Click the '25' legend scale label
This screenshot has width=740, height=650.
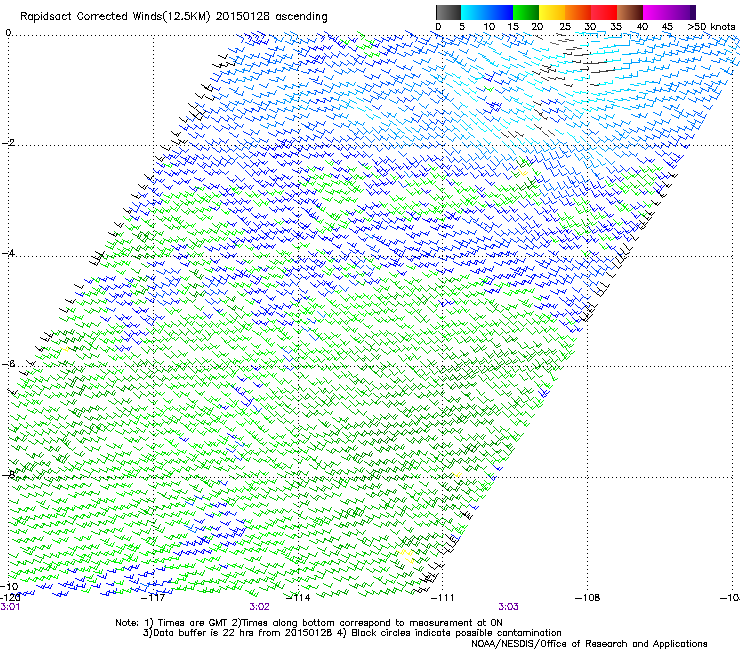coord(564,27)
